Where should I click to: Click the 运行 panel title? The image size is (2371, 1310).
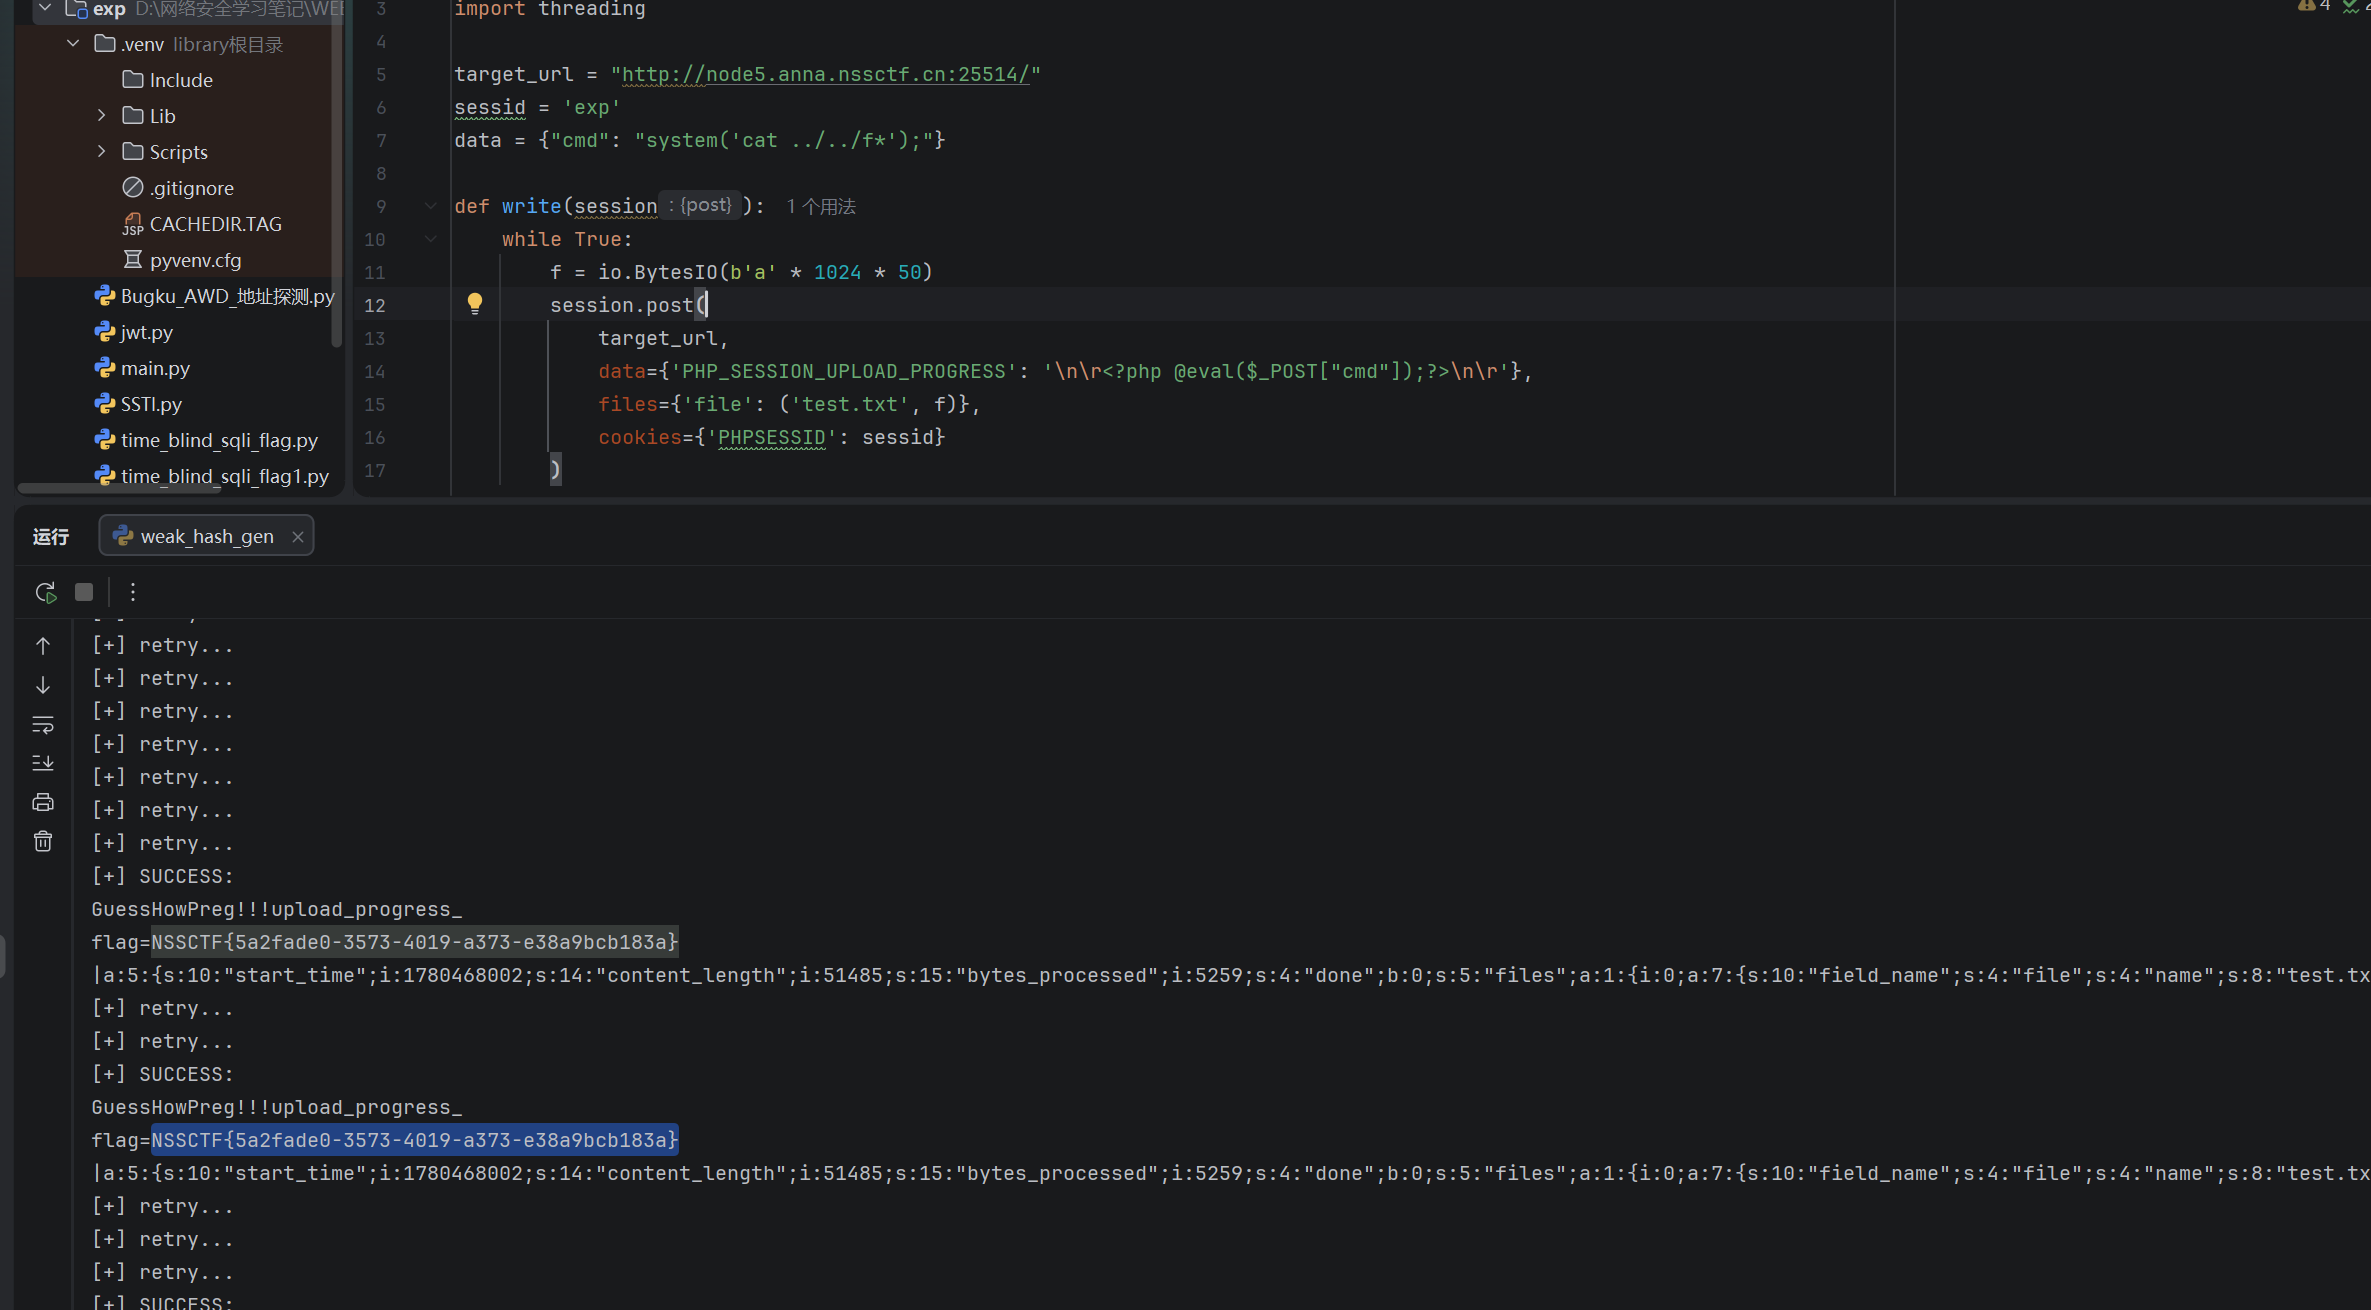click(51, 537)
